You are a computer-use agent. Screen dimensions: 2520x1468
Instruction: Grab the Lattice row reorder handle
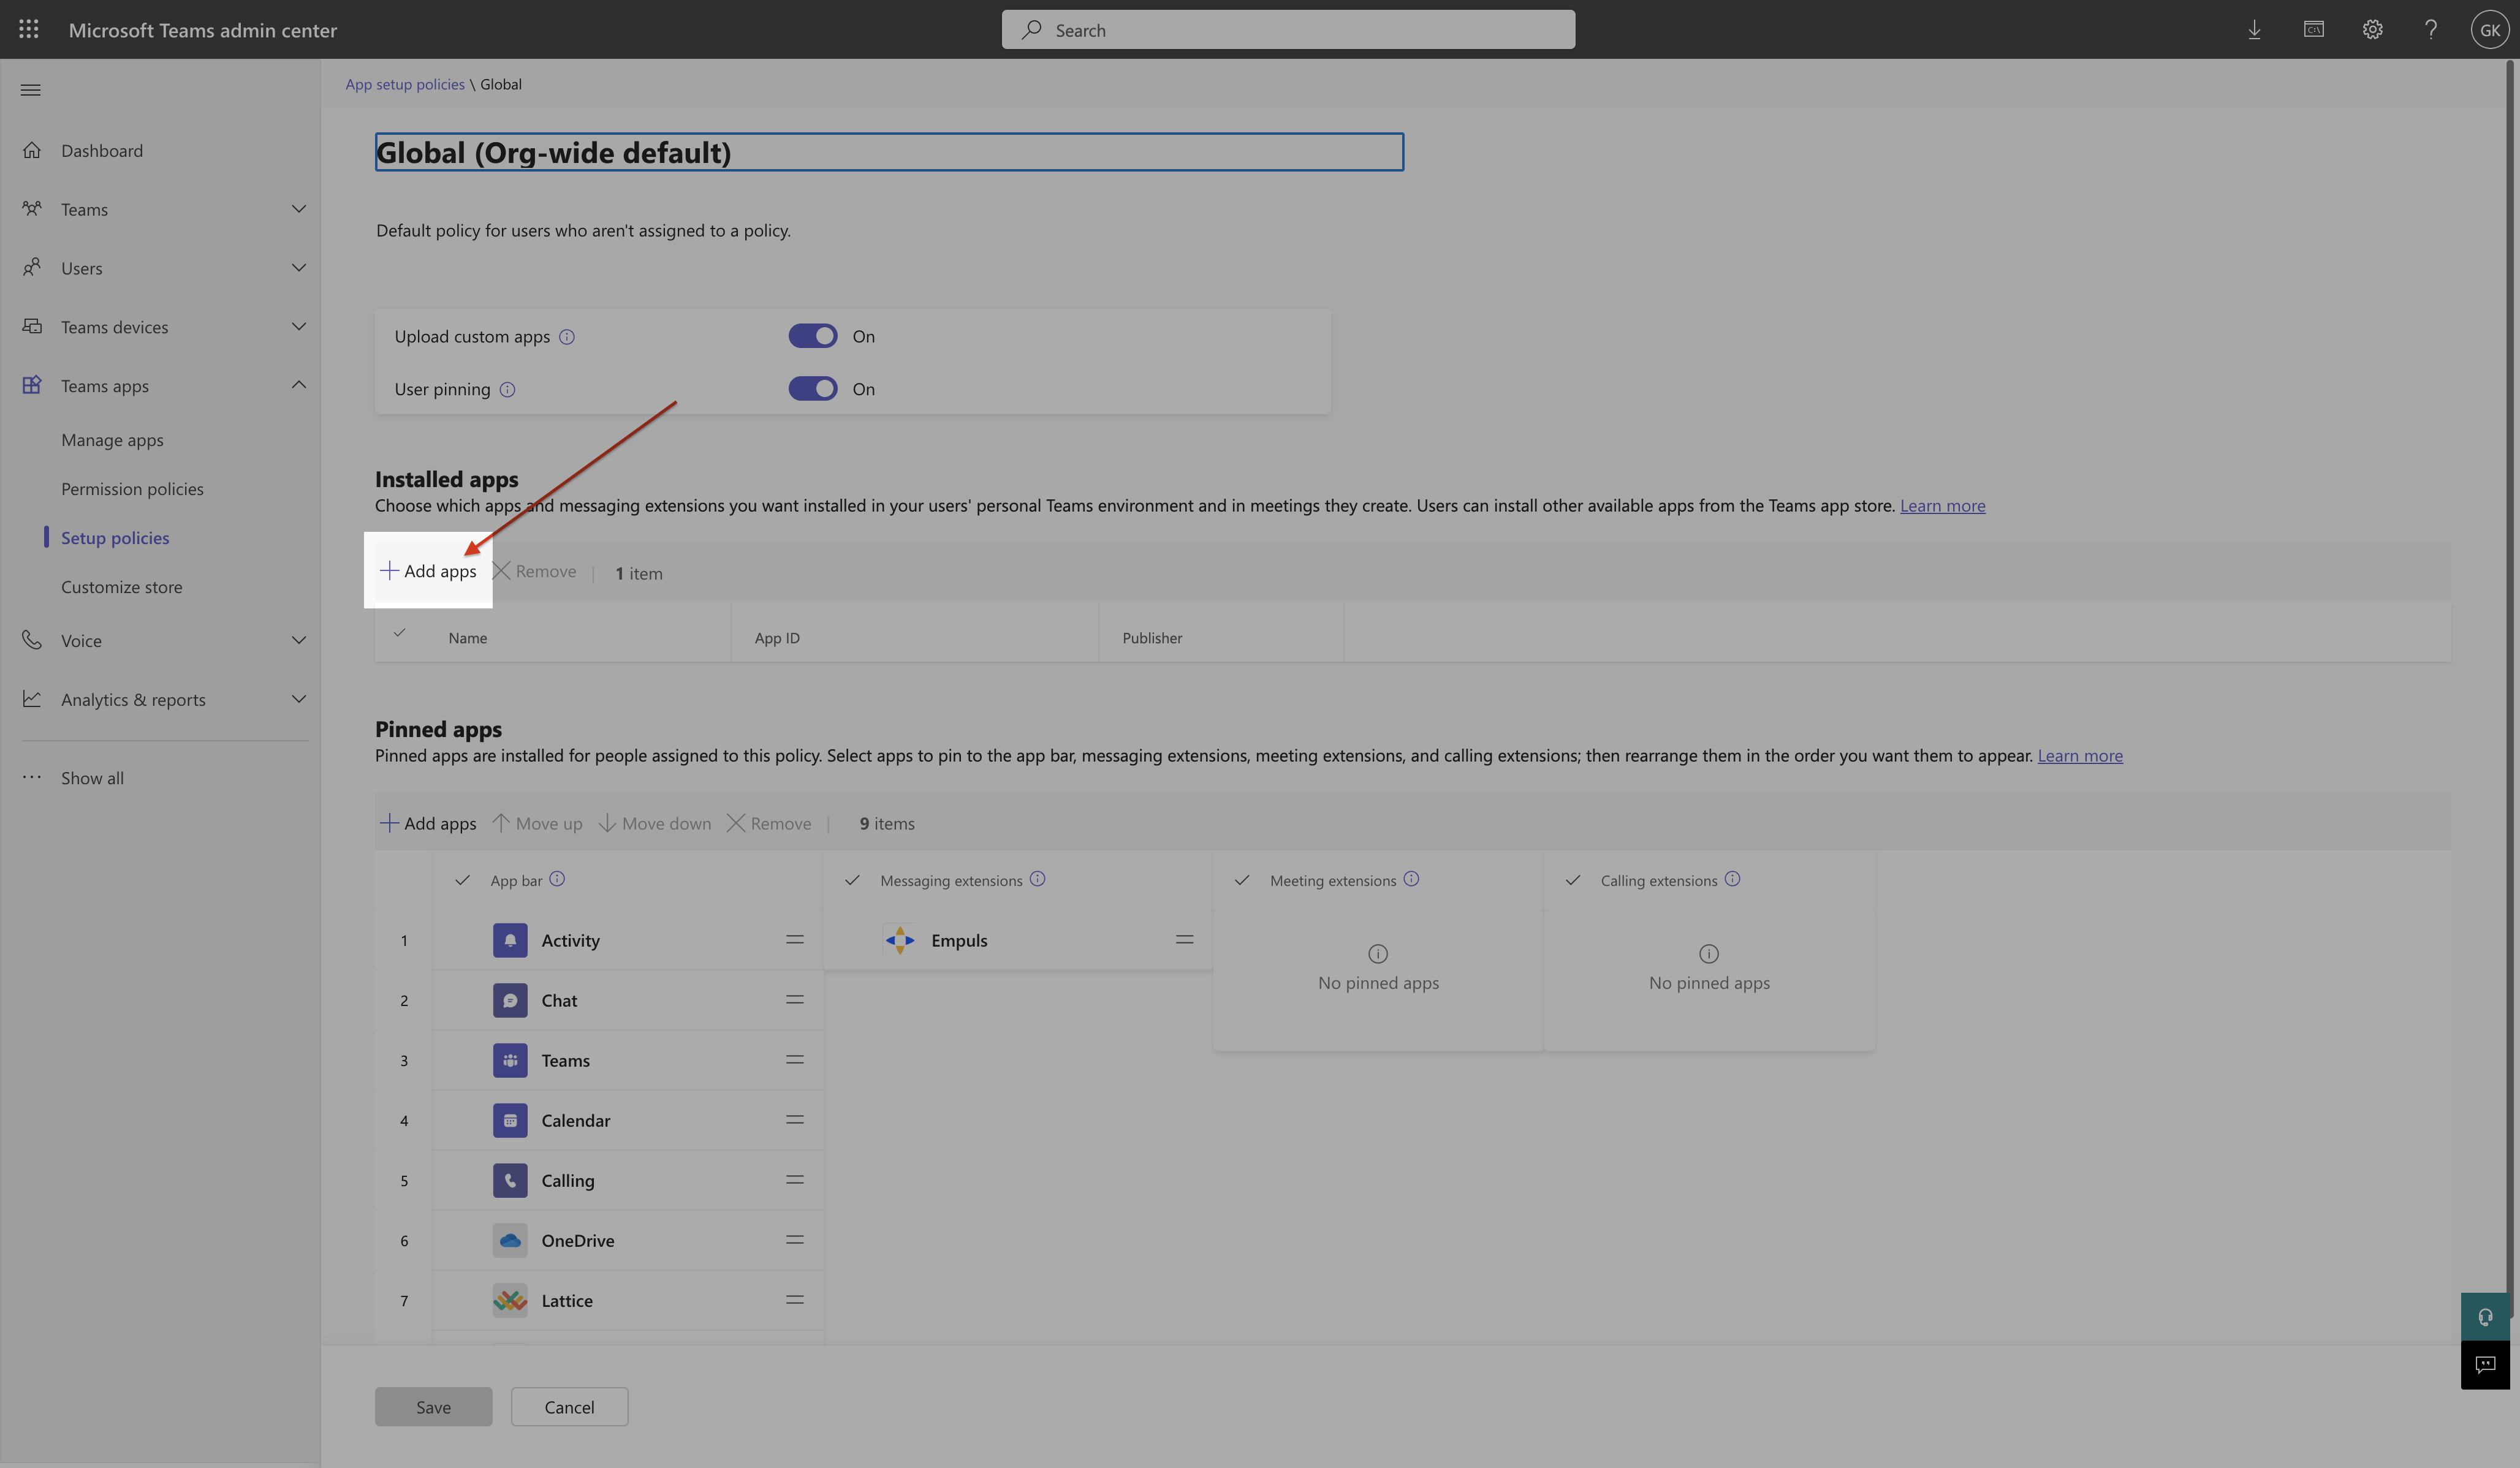click(x=795, y=1300)
